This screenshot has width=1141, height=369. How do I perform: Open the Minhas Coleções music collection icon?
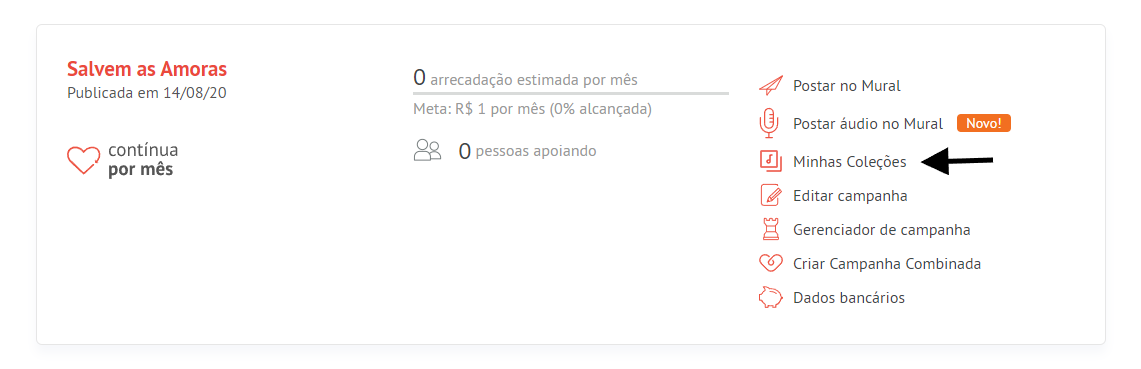[x=770, y=161]
